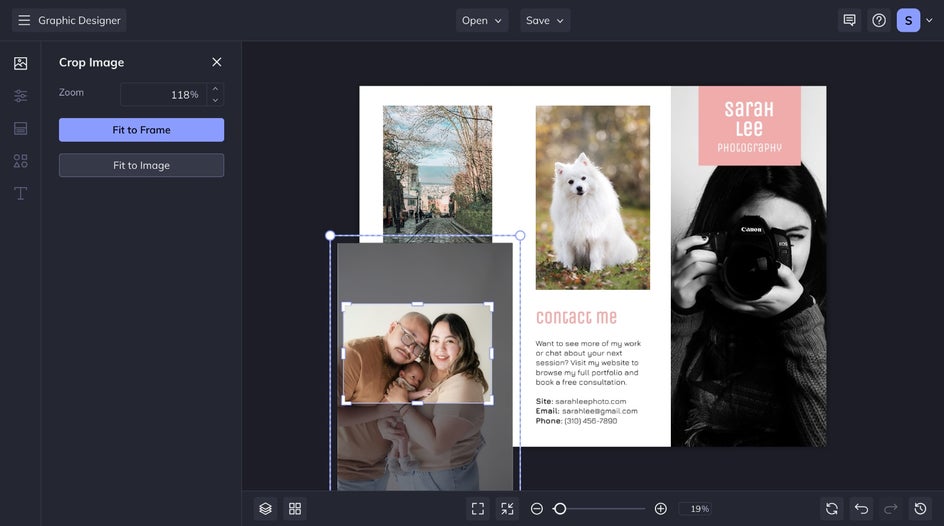Open the Image Manager sidebar icon

20,63
